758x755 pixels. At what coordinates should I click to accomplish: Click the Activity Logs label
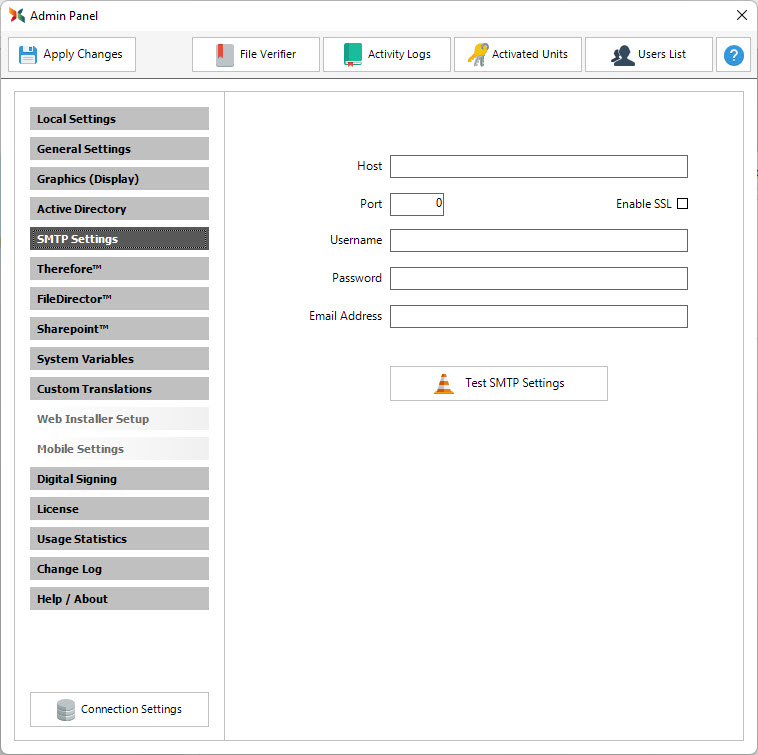399,54
